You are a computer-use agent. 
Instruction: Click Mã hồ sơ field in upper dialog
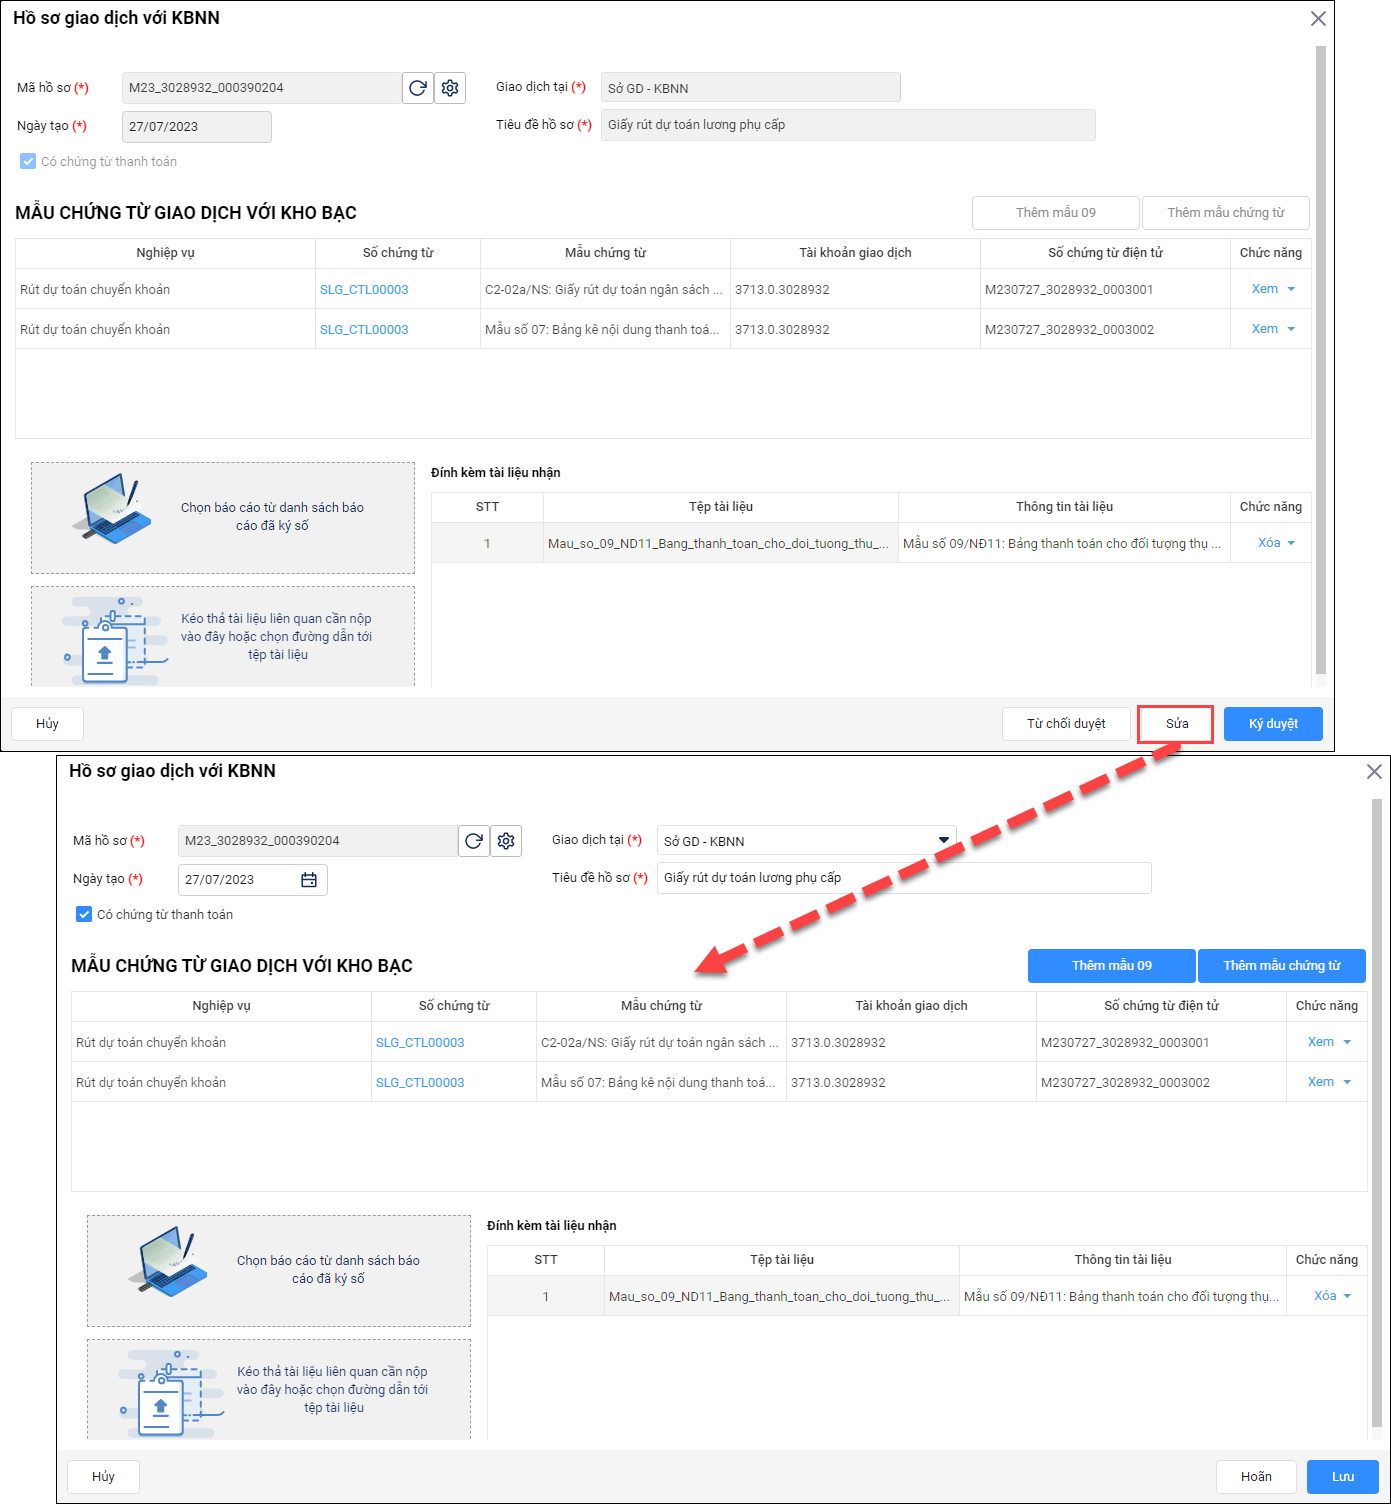[262, 88]
